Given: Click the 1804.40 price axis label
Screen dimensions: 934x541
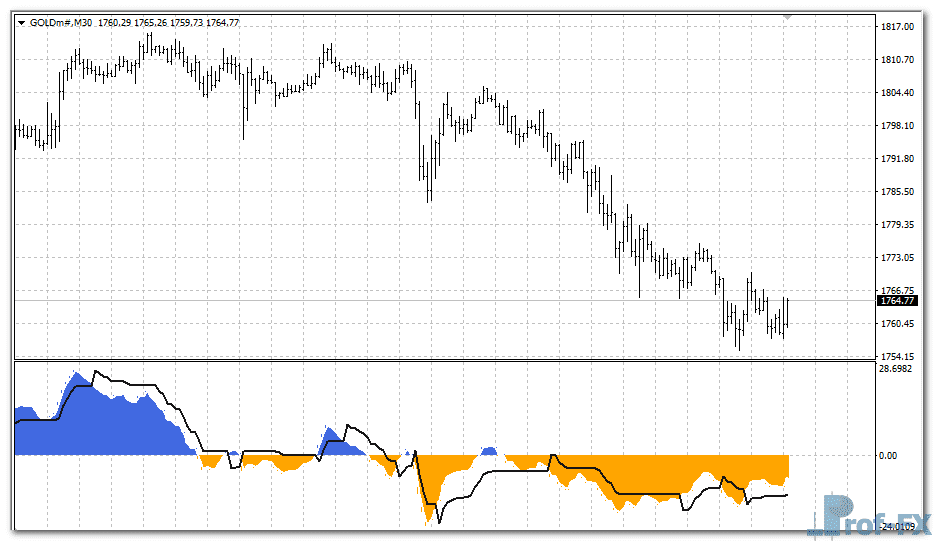Looking at the screenshot, I should click(895, 93).
